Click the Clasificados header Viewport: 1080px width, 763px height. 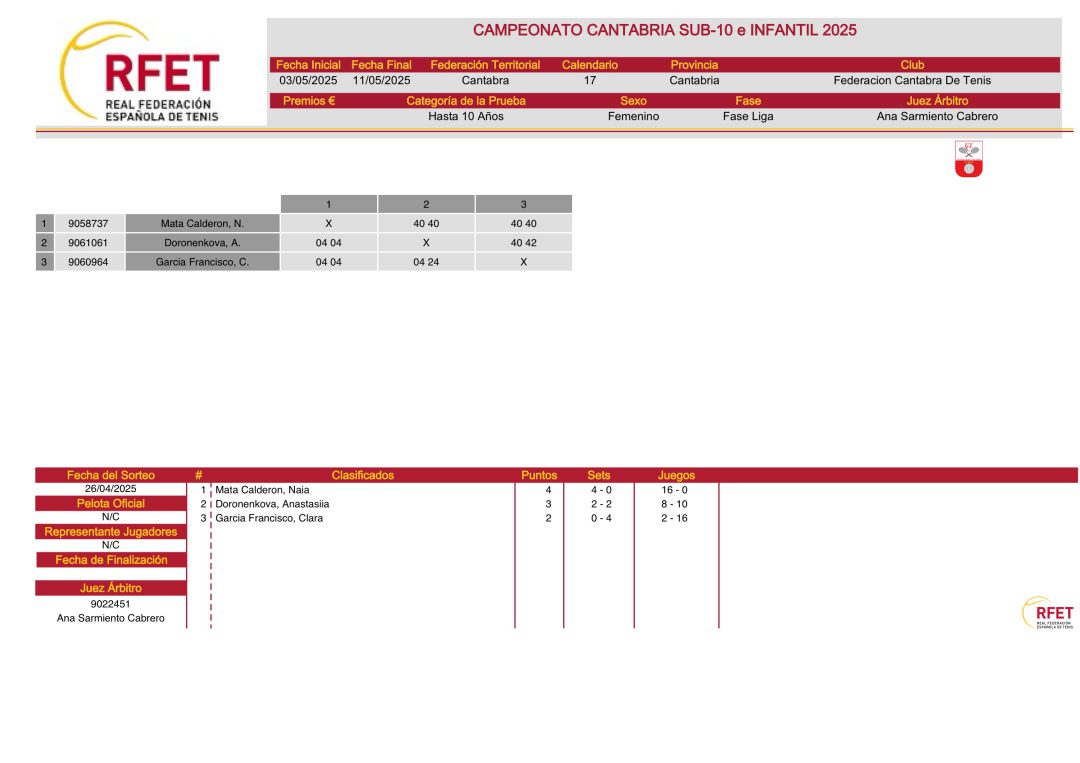[362, 475]
